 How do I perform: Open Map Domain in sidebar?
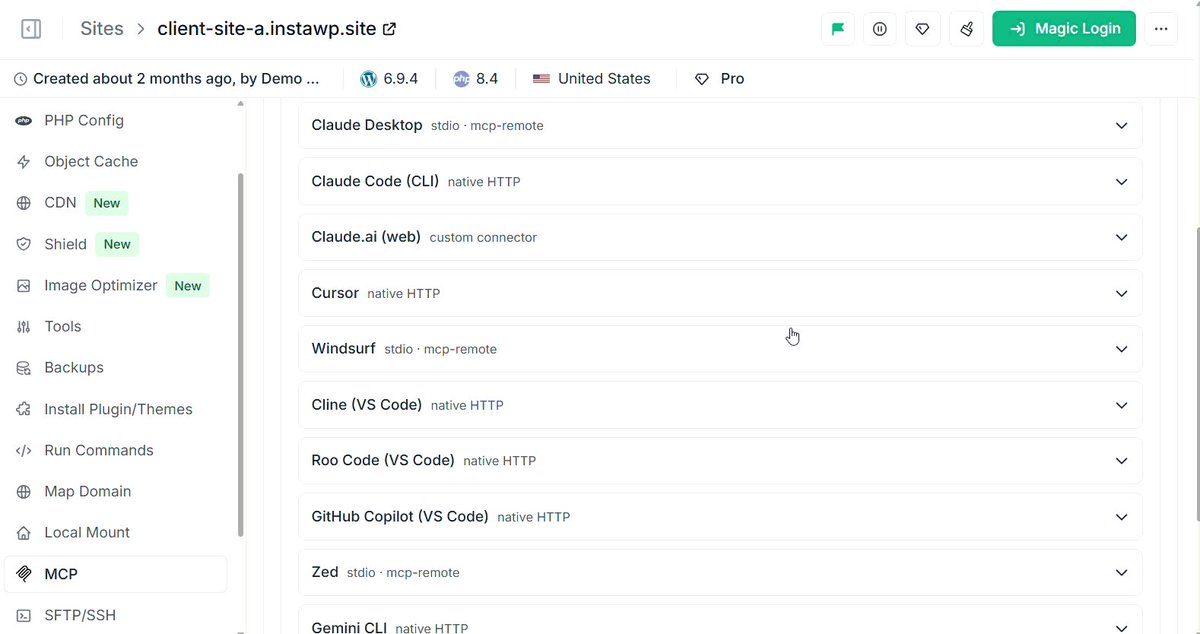click(88, 491)
